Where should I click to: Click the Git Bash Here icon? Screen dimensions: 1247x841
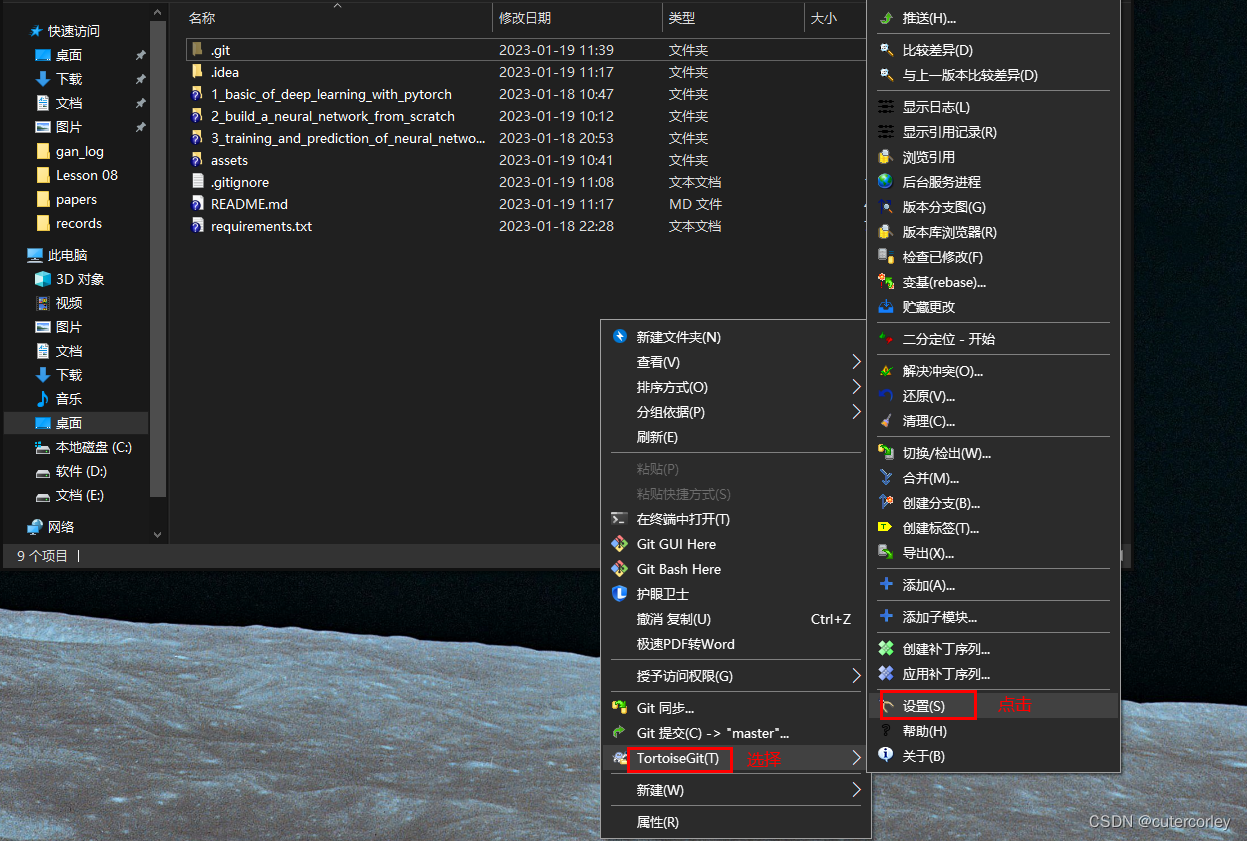[x=619, y=569]
